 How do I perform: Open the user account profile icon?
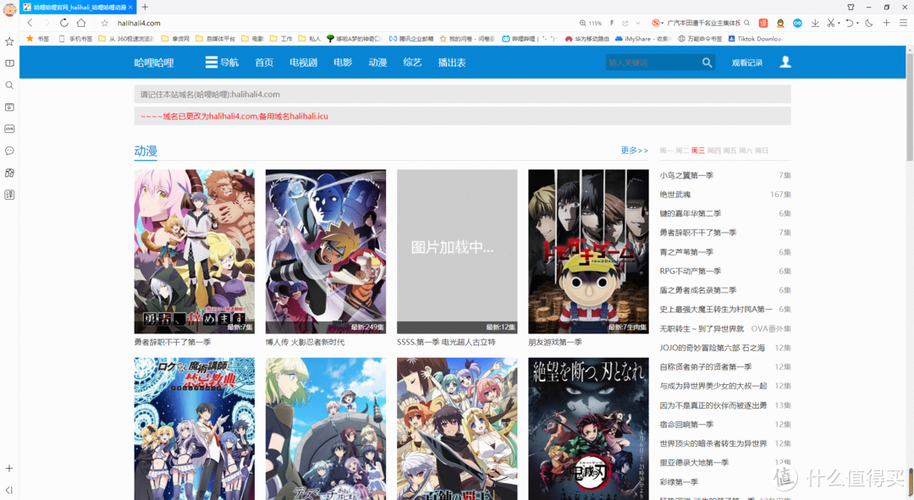(785, 62)
